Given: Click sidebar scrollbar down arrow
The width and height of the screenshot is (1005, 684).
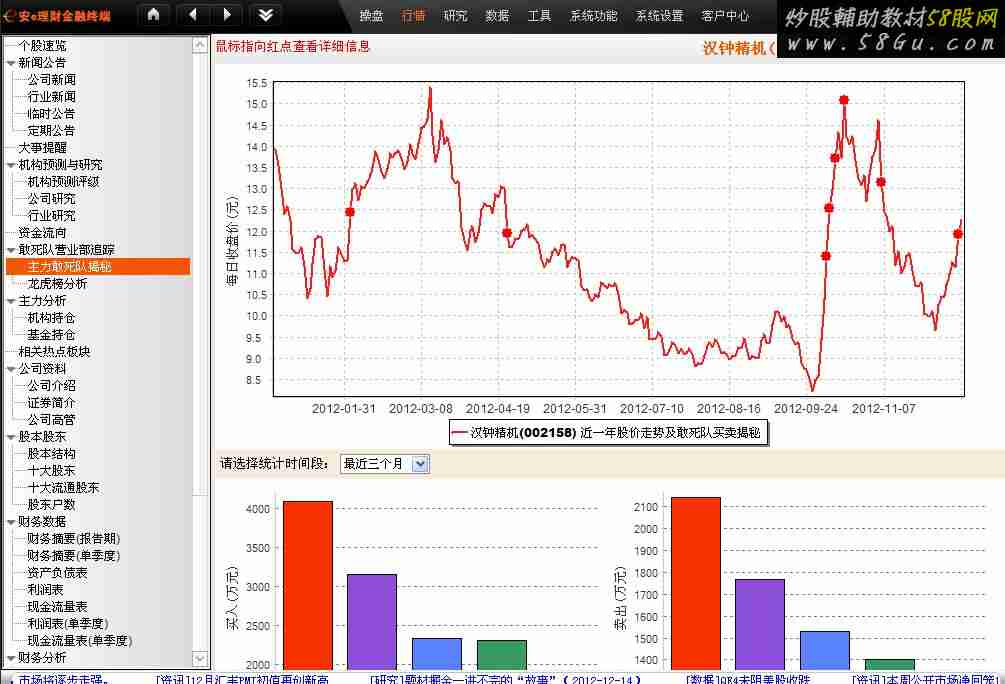Looking at the screenshot, I should [200, 658].
